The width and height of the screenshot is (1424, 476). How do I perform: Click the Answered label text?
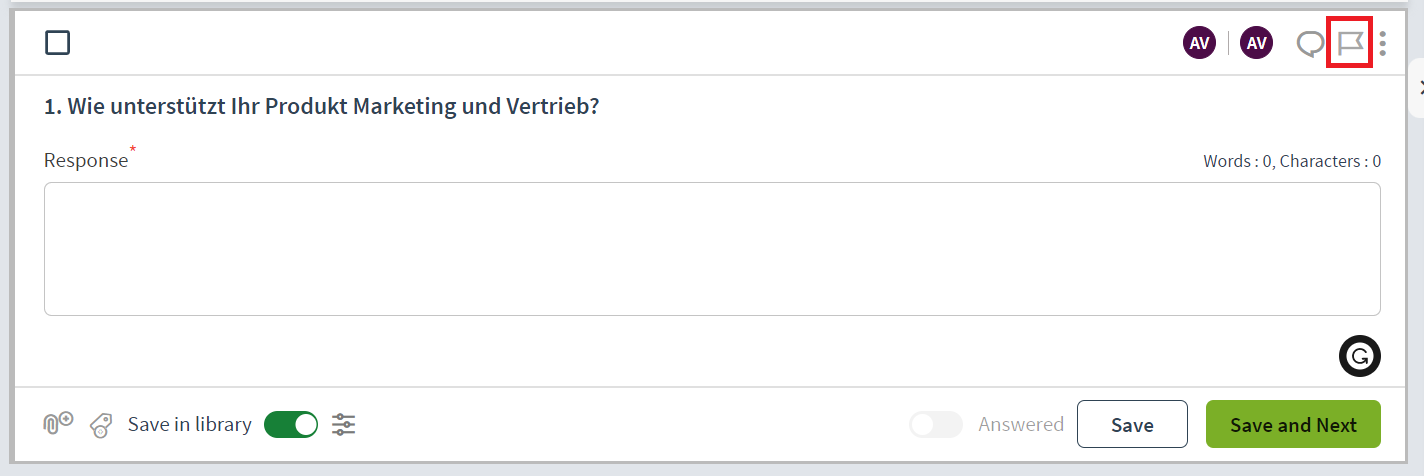[1021, 425]
